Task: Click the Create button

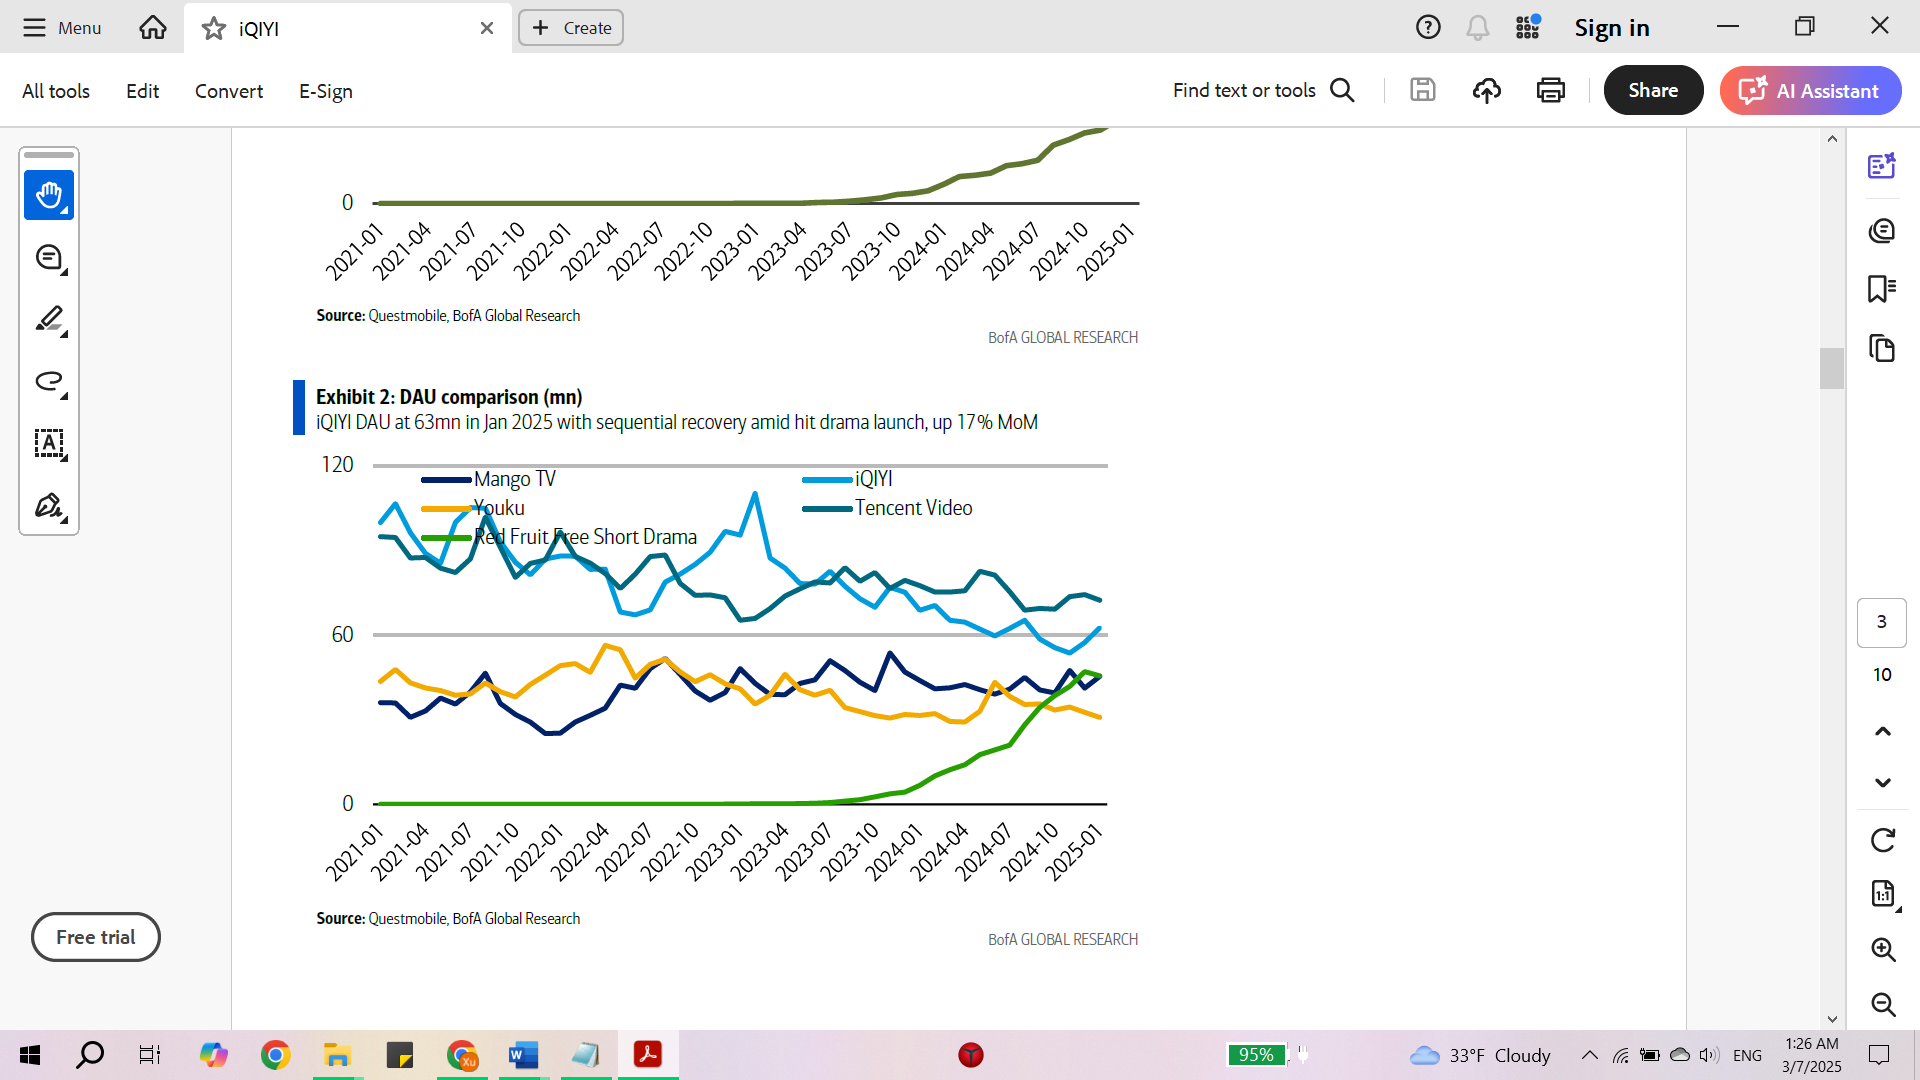Action: [571, 28]
